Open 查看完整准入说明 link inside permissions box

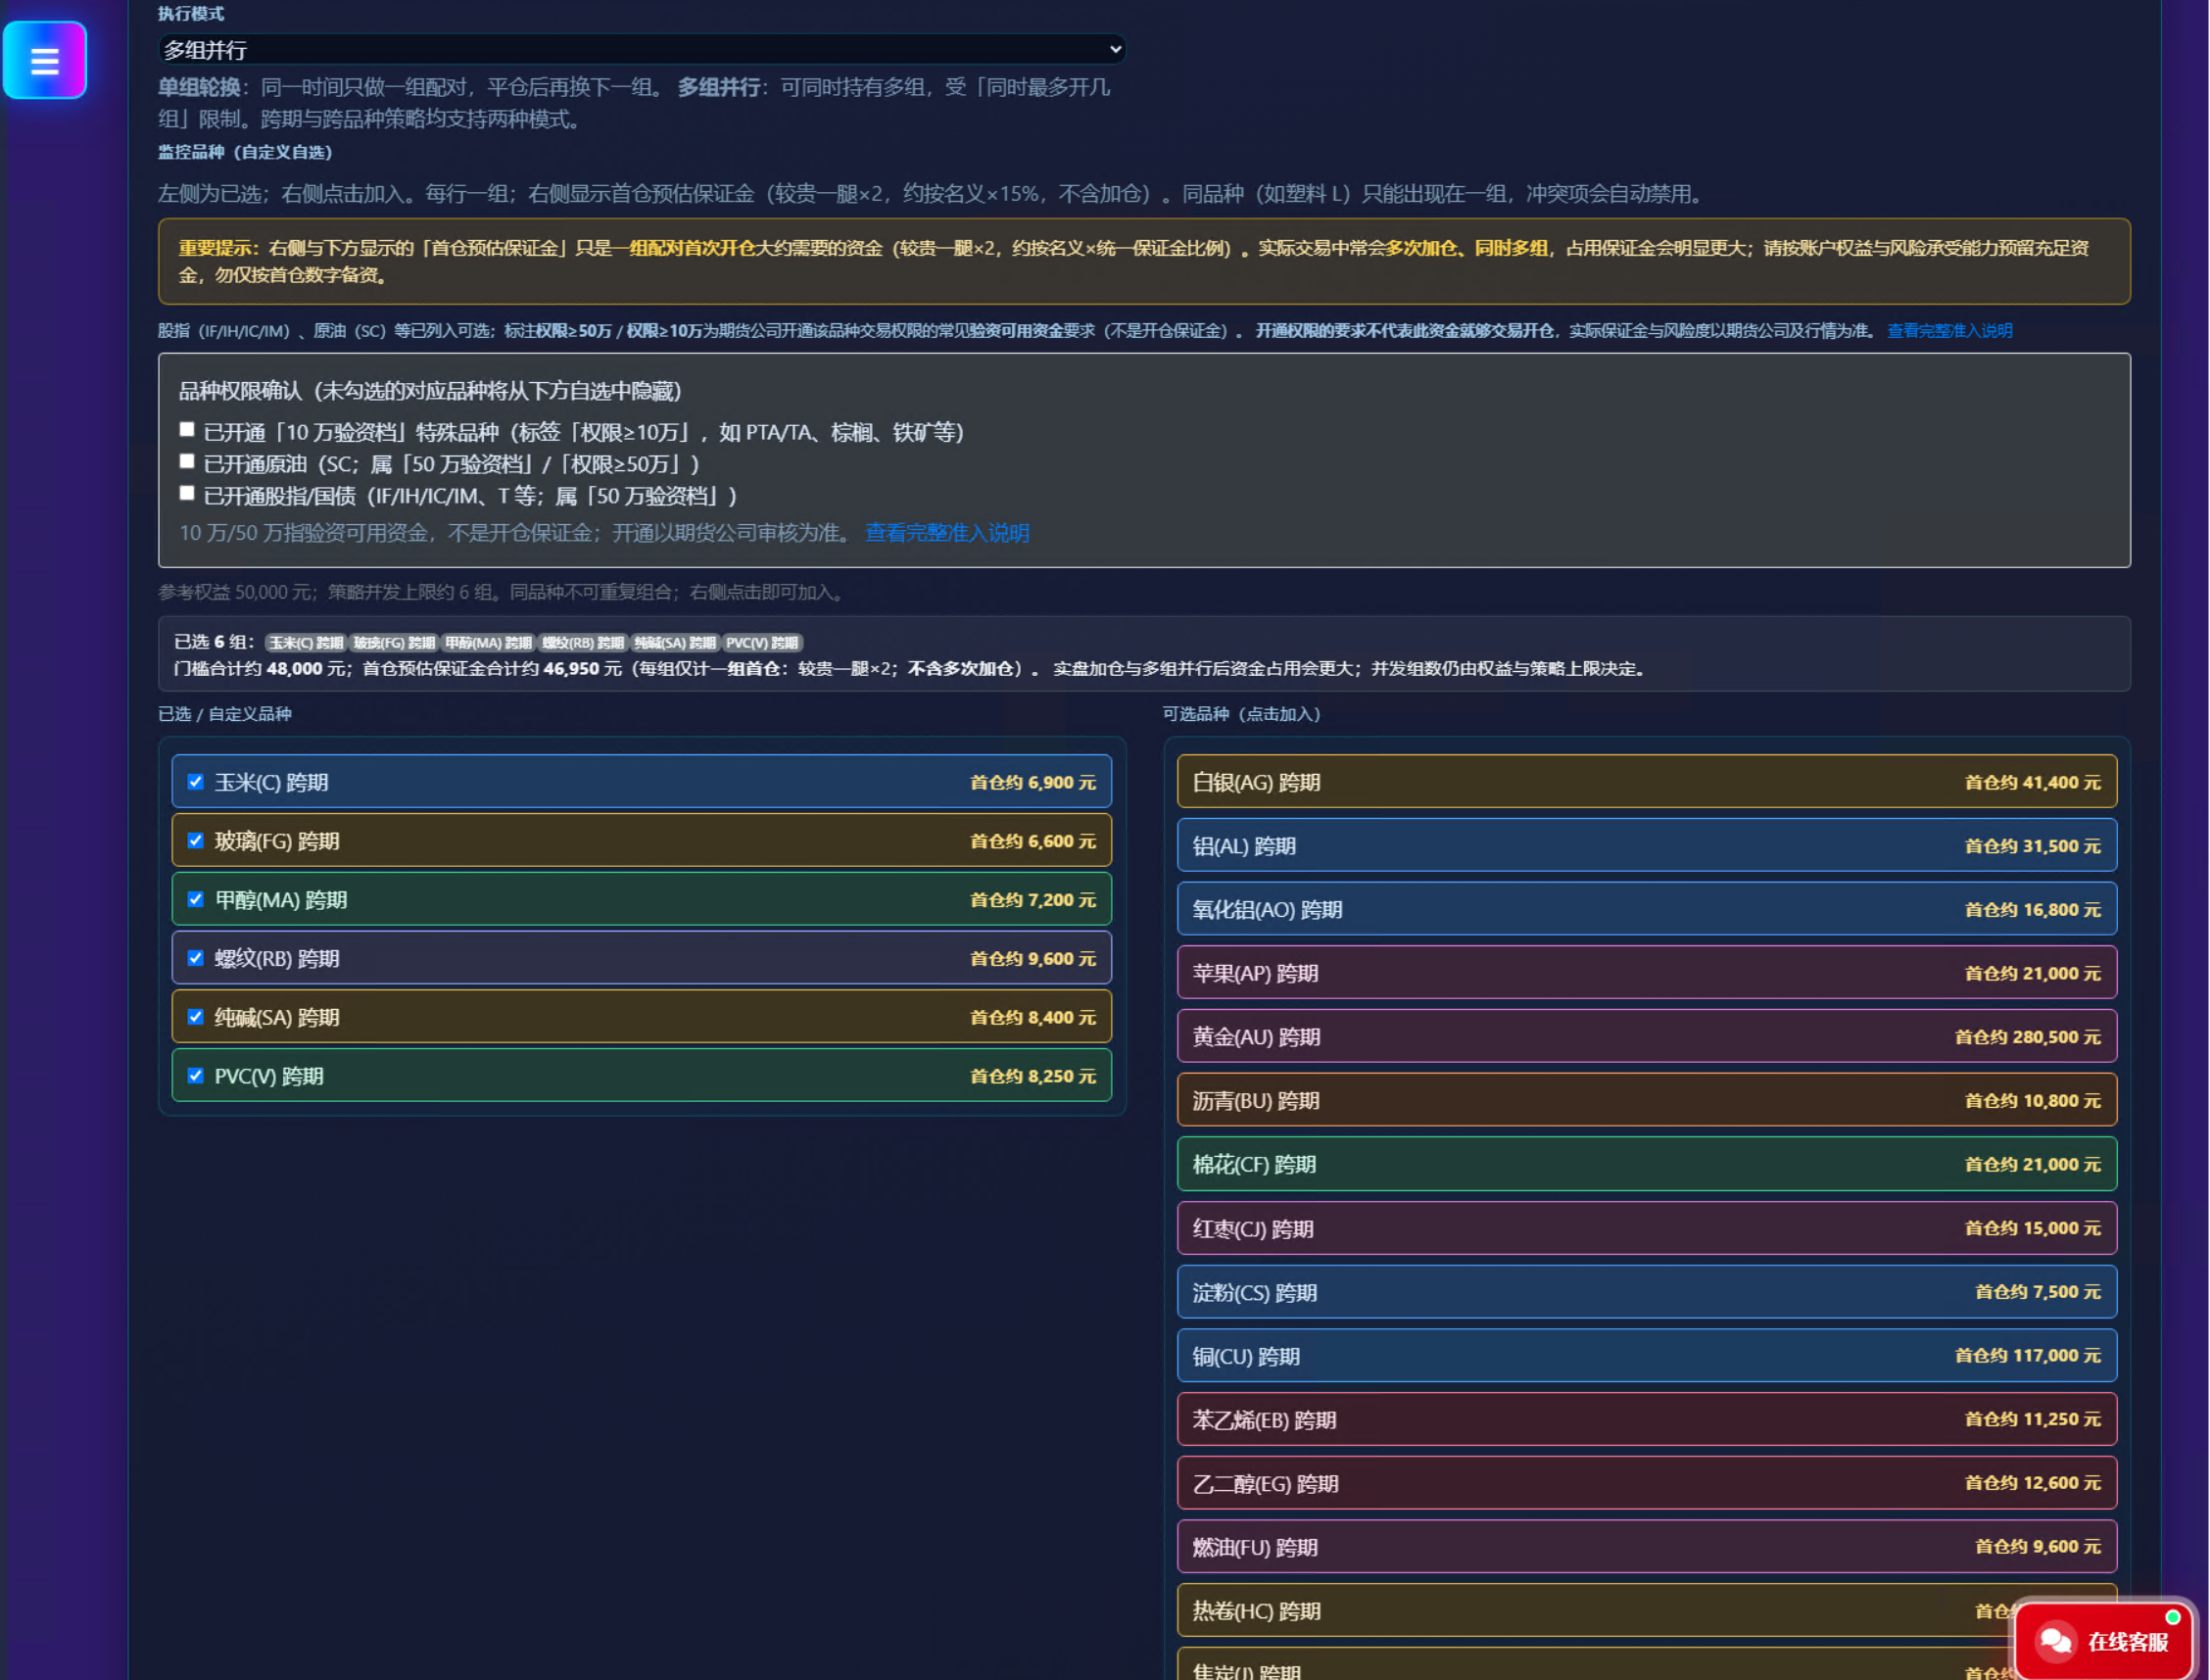click(x=947, y=533)
